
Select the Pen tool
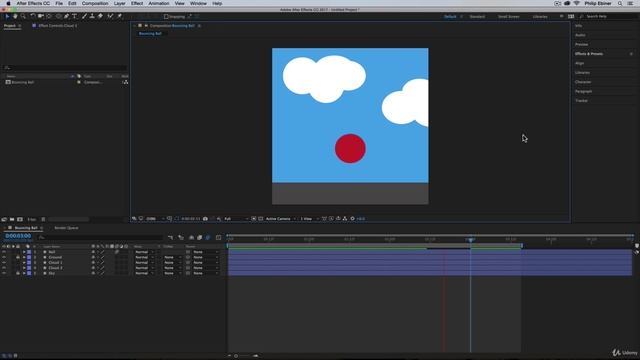(67, 16)
